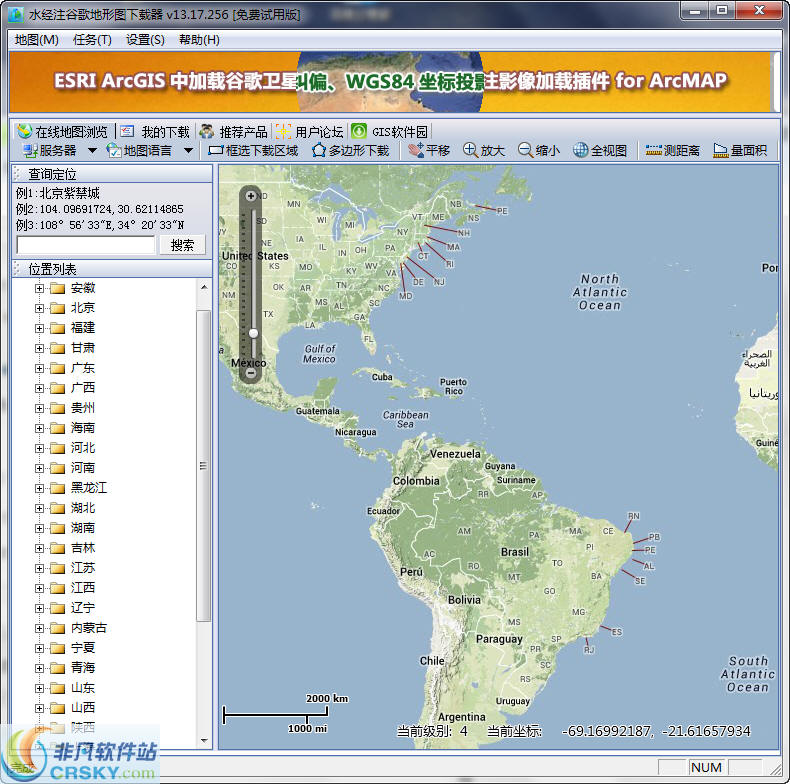Click the 辽宁 folder icon
The image size is (790, 784).
click(x=57, y=608)
